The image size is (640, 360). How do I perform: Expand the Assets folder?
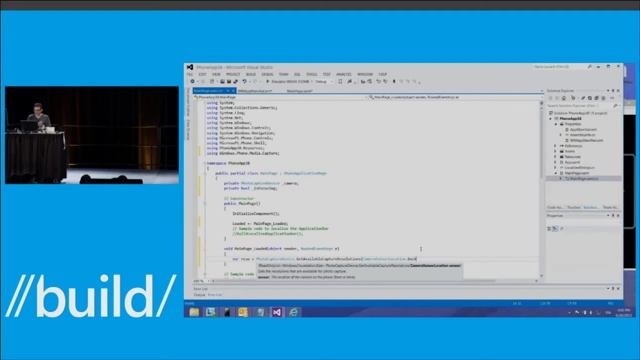pos(555,151)
